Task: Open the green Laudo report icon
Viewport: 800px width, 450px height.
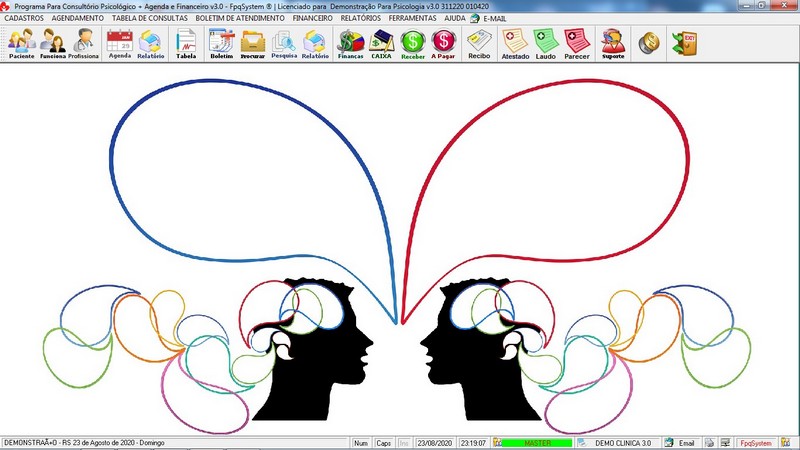Action: pyautogui.click(x=545, y=44)
